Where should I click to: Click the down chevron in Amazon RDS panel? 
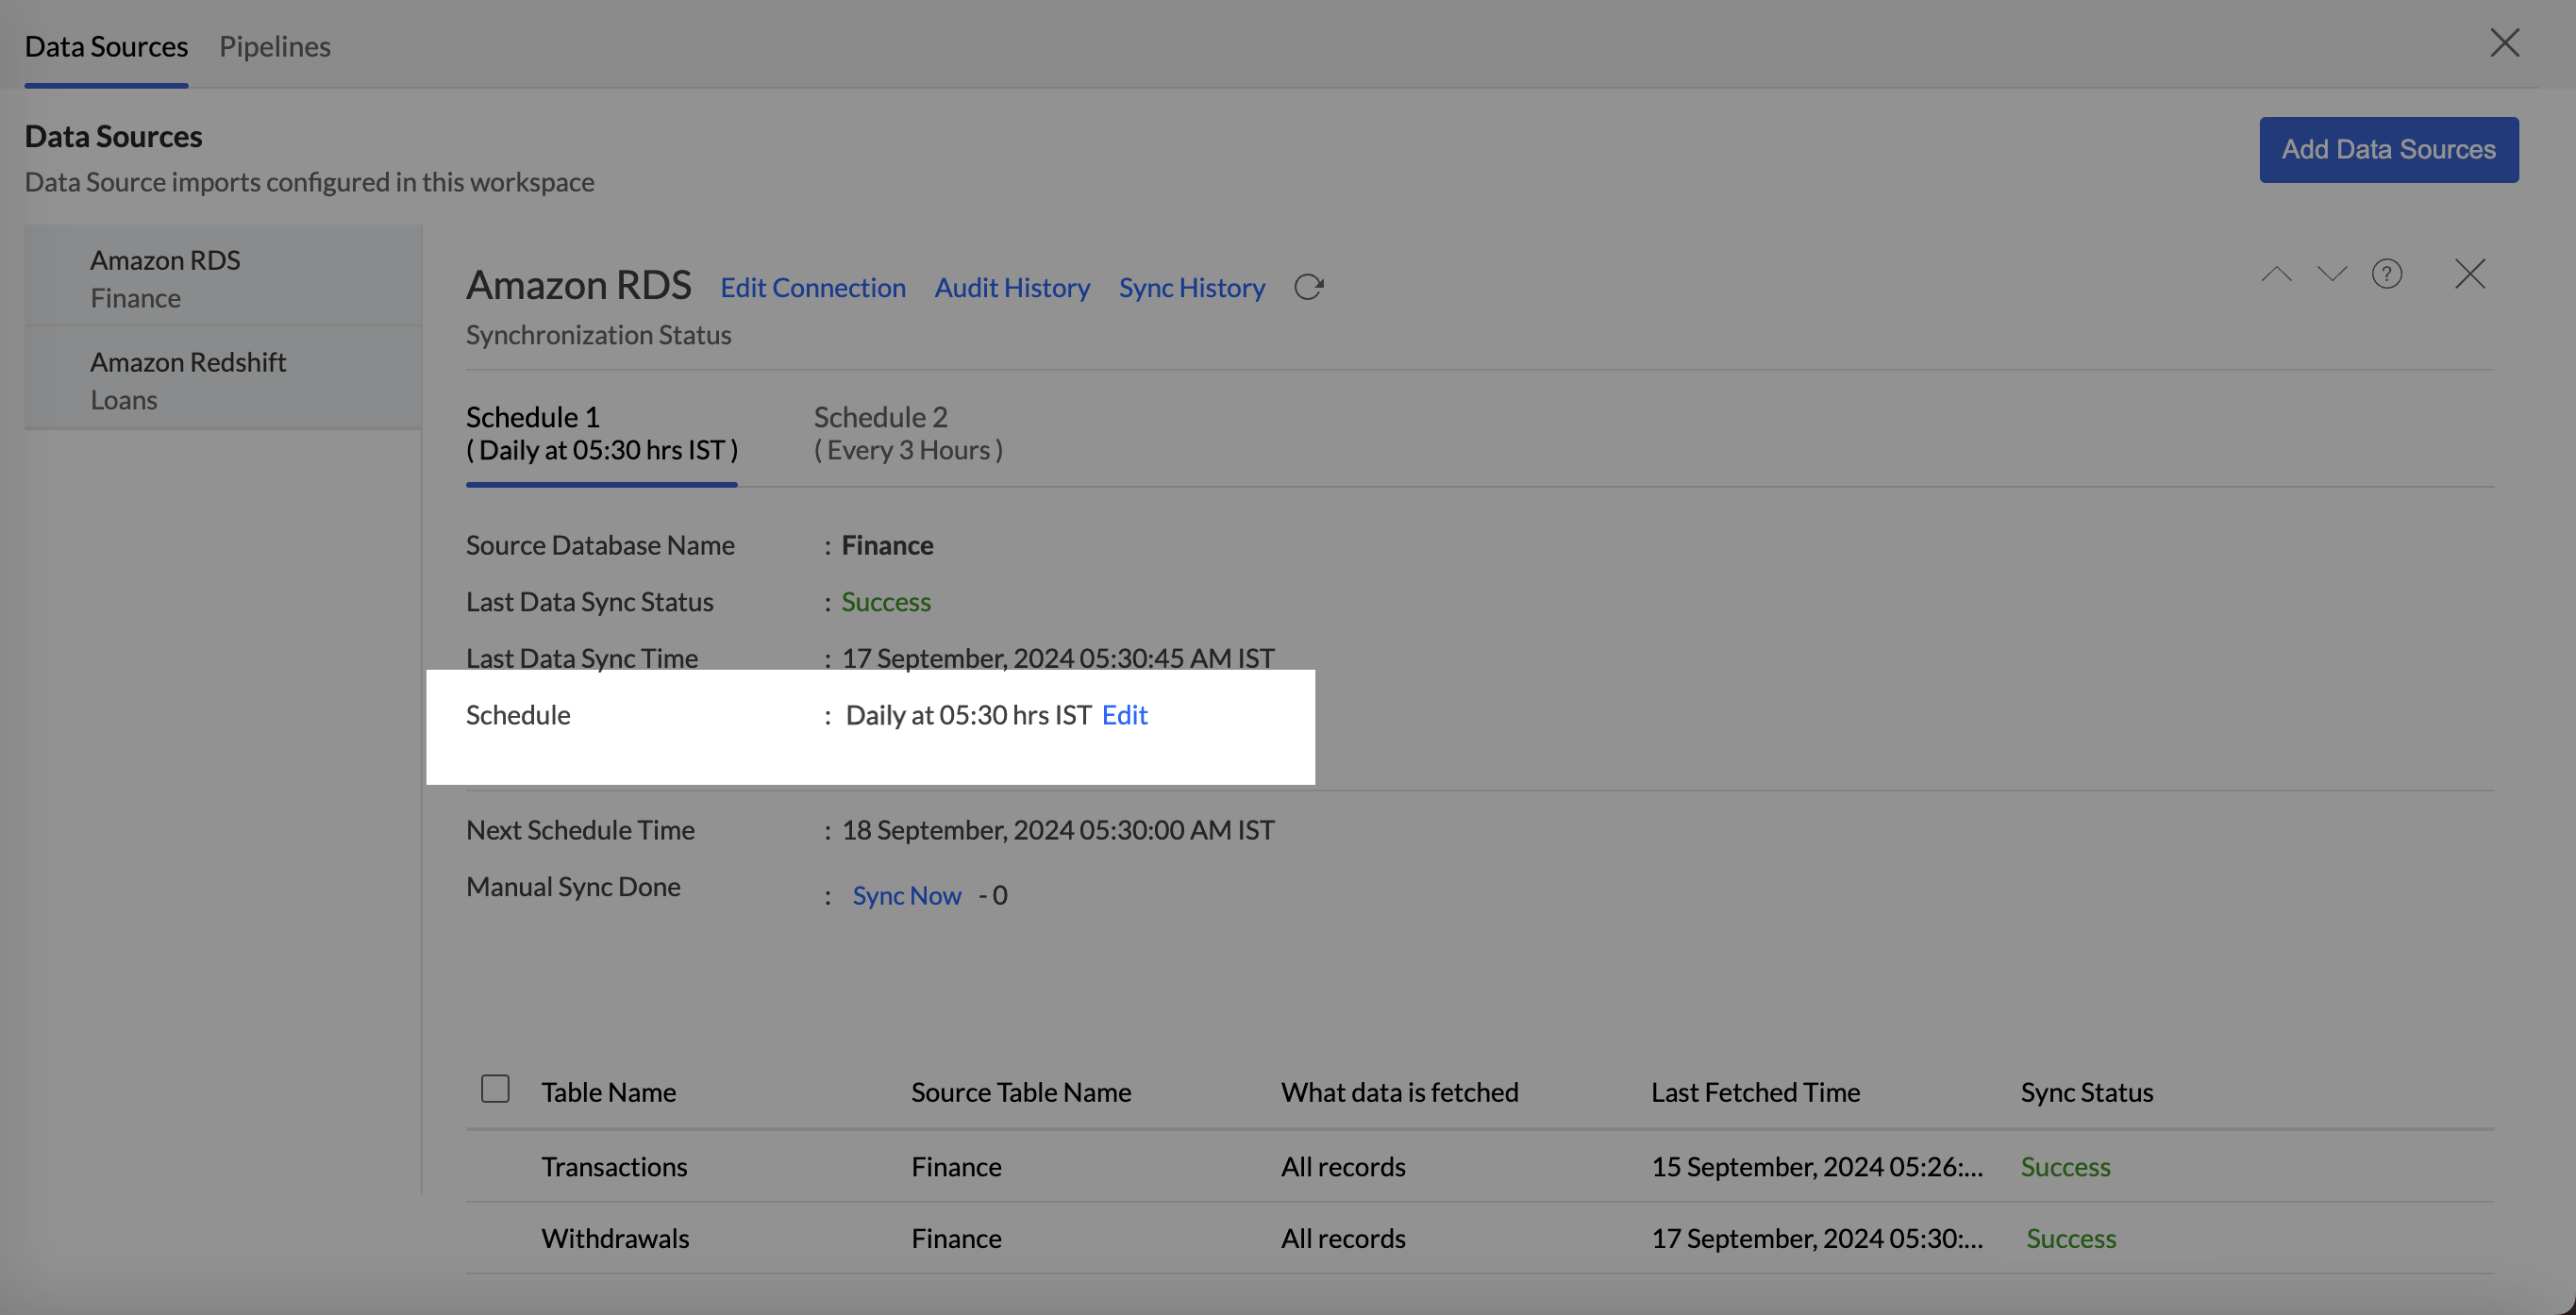(x=2331, y=274)
